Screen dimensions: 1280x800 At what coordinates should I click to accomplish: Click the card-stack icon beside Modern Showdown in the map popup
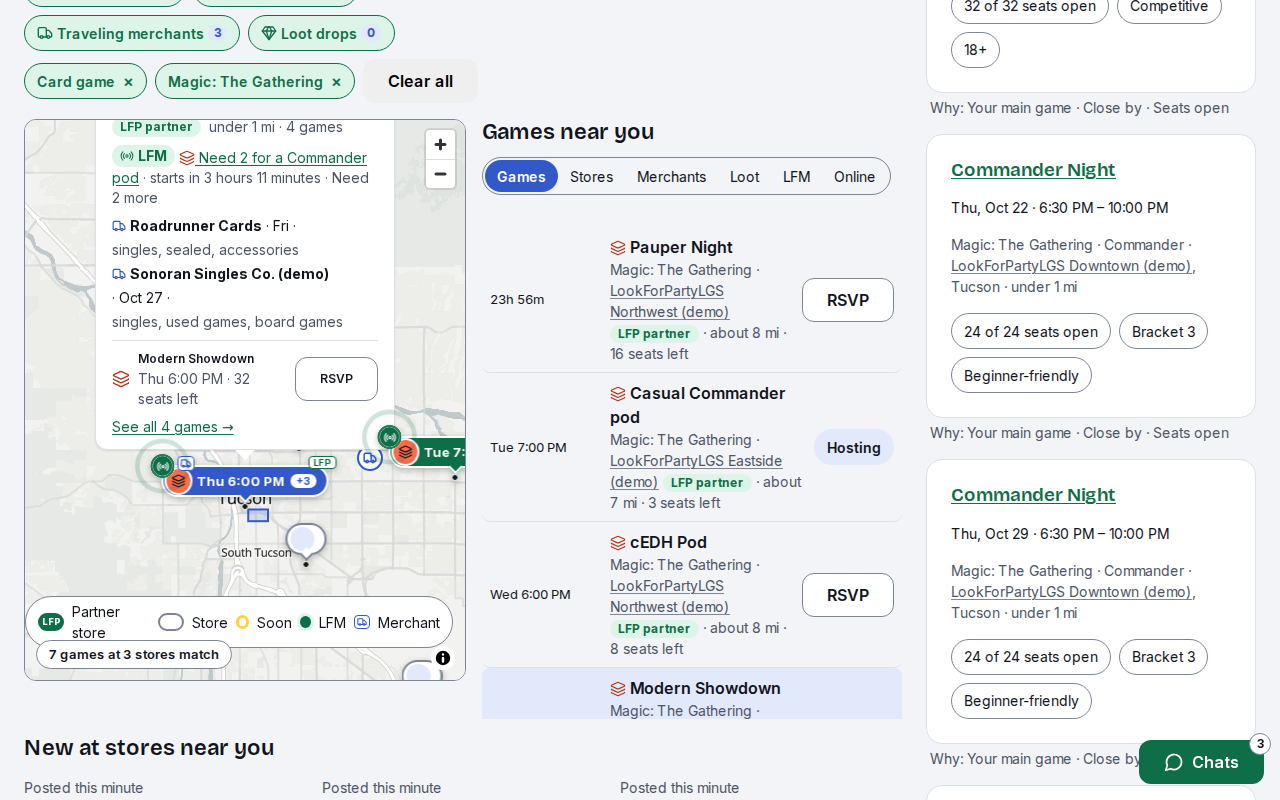pos(121,379)
